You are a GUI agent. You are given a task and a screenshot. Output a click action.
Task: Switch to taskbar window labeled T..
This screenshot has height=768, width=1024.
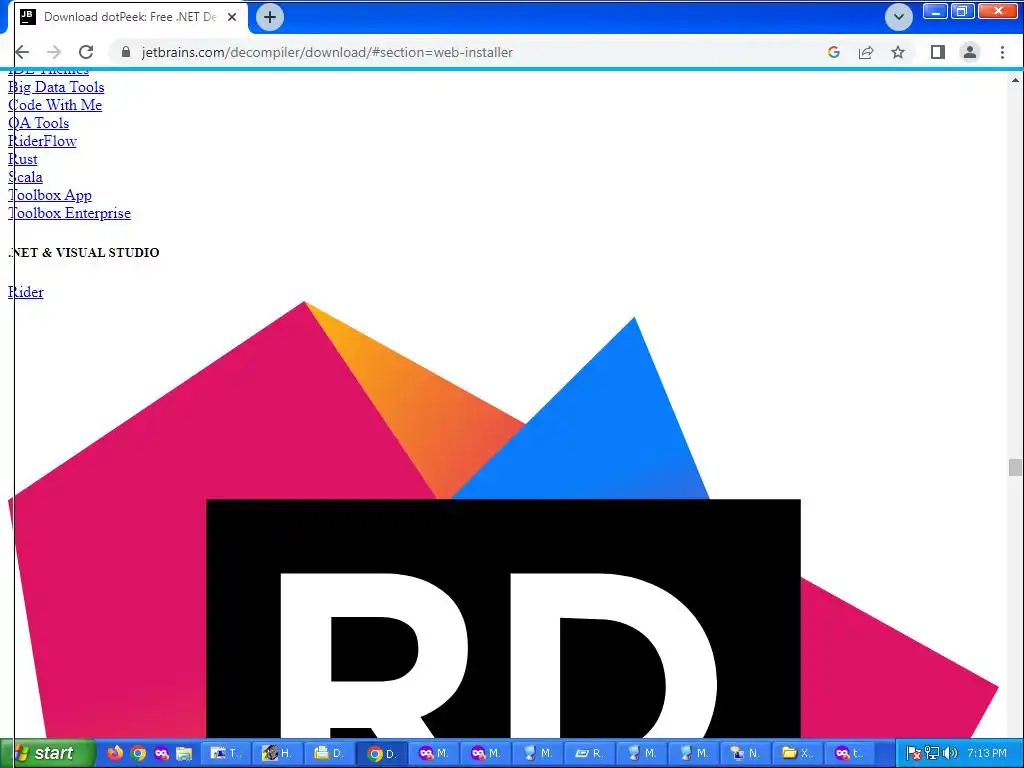click(x=226, y=754)
